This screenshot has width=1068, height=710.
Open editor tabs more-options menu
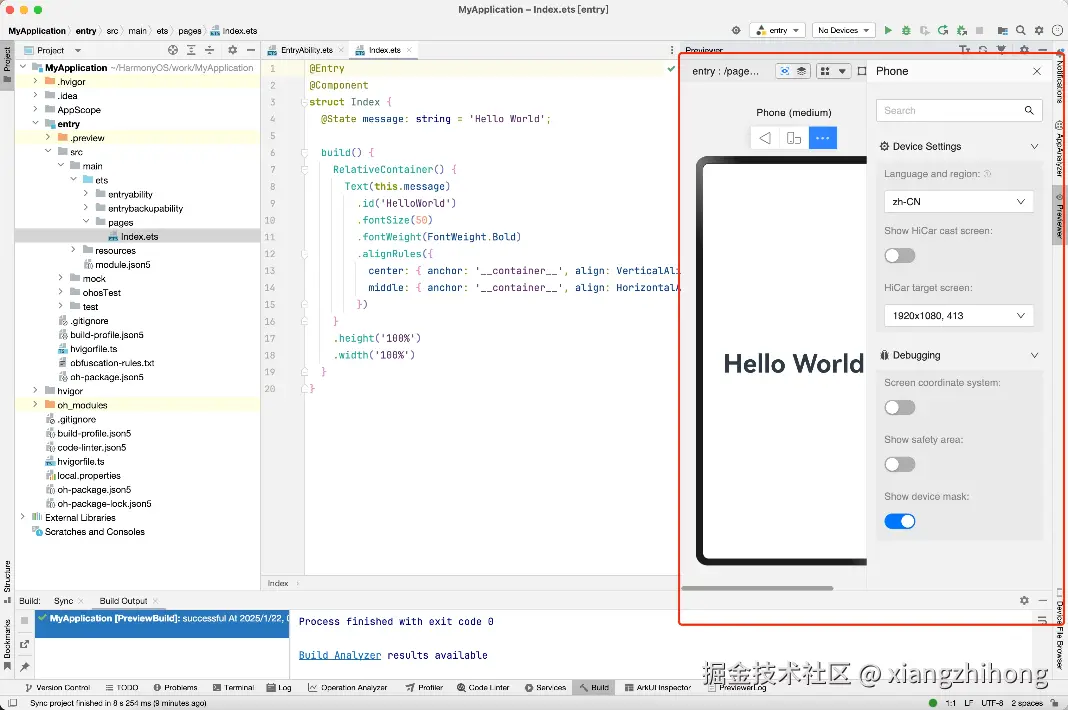pyautogui.click(x=672, y=50)
